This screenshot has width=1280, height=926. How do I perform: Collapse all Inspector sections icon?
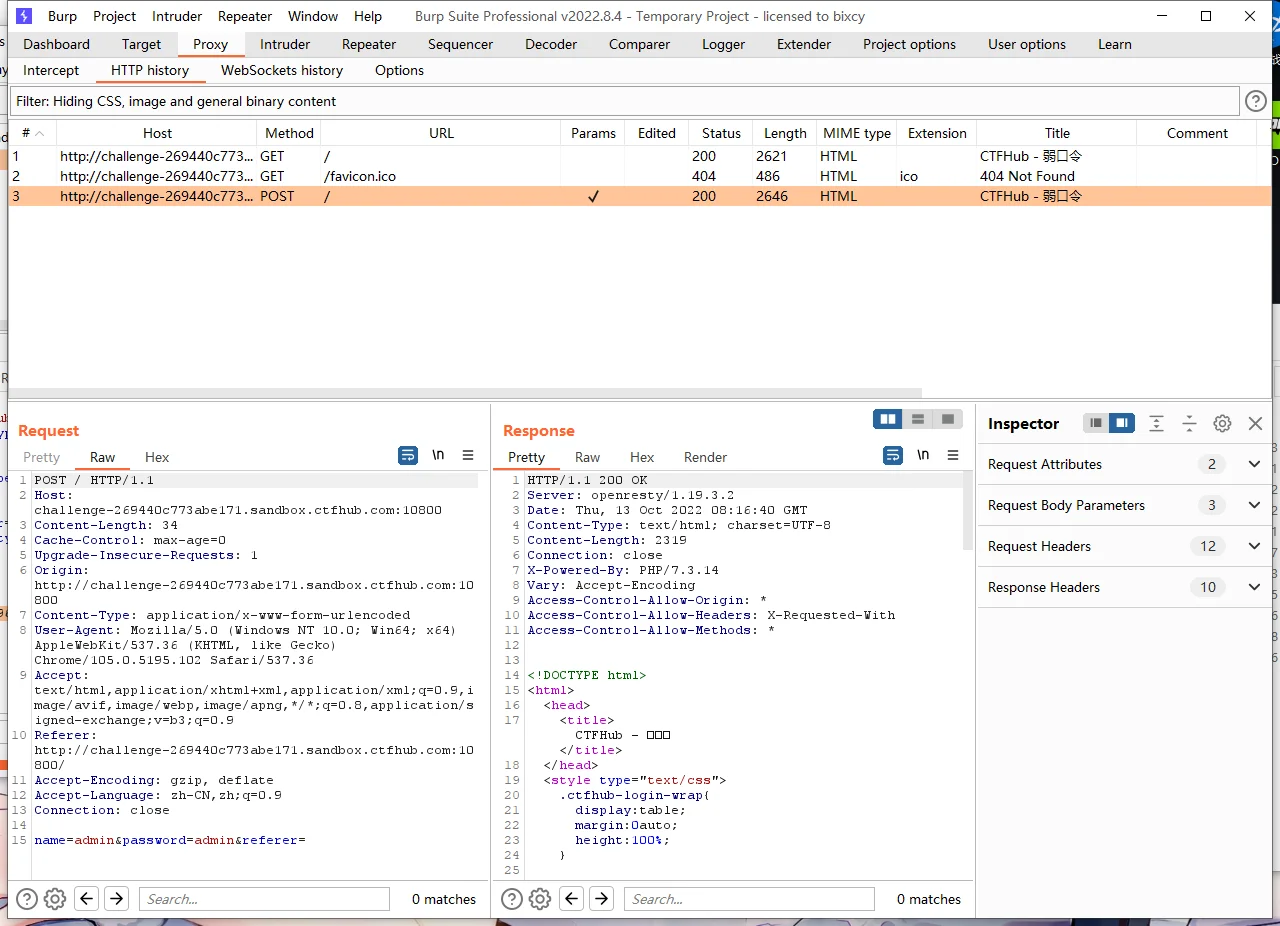tap(1189, 423)
